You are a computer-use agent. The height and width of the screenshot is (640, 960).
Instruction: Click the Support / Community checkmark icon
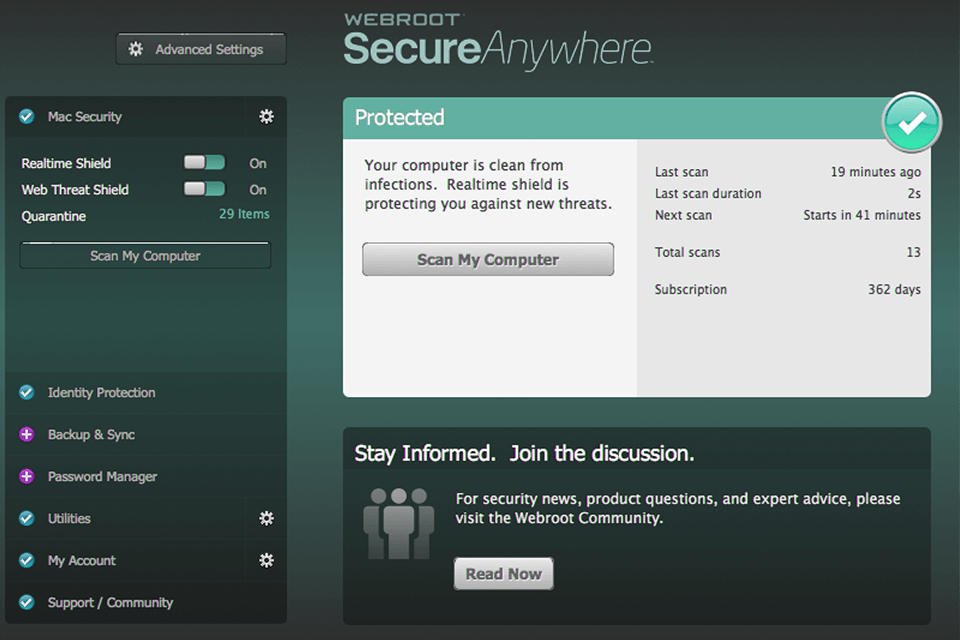tap(27, 602)
